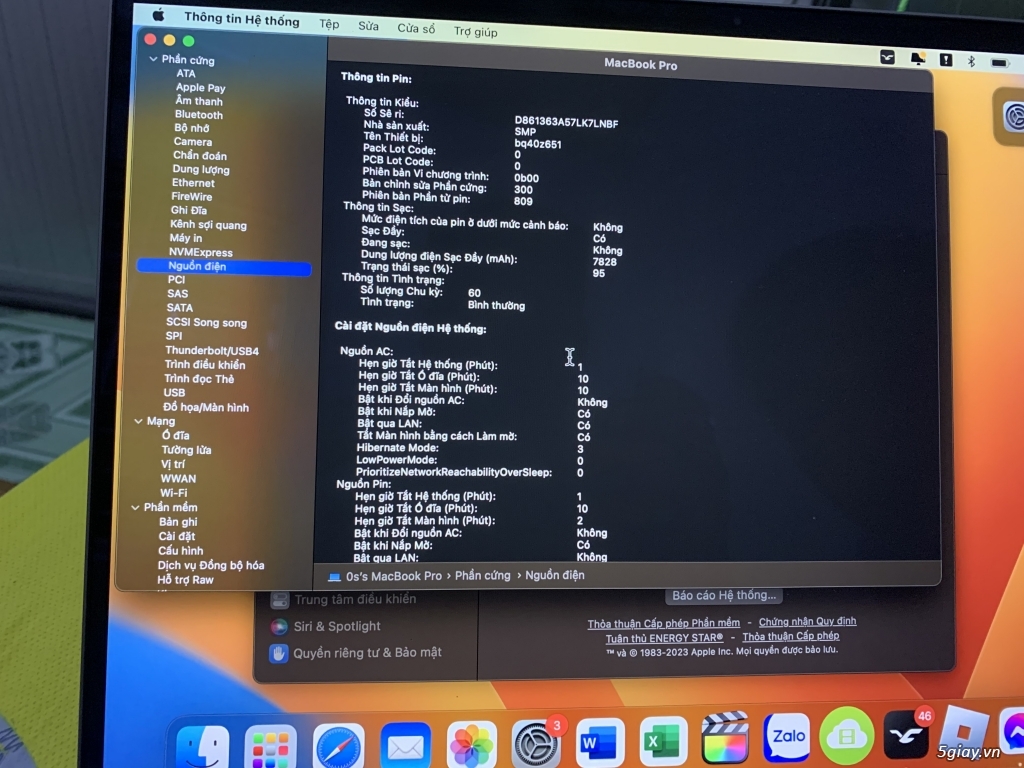Select Cài đặt under Phần mềm

(x=176, y=536)
